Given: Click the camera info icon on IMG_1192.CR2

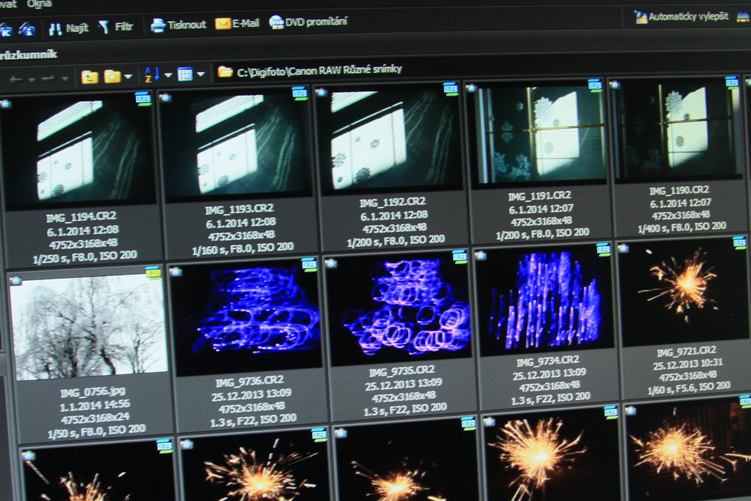Looking at the screenshot, I should coord(321,92).
